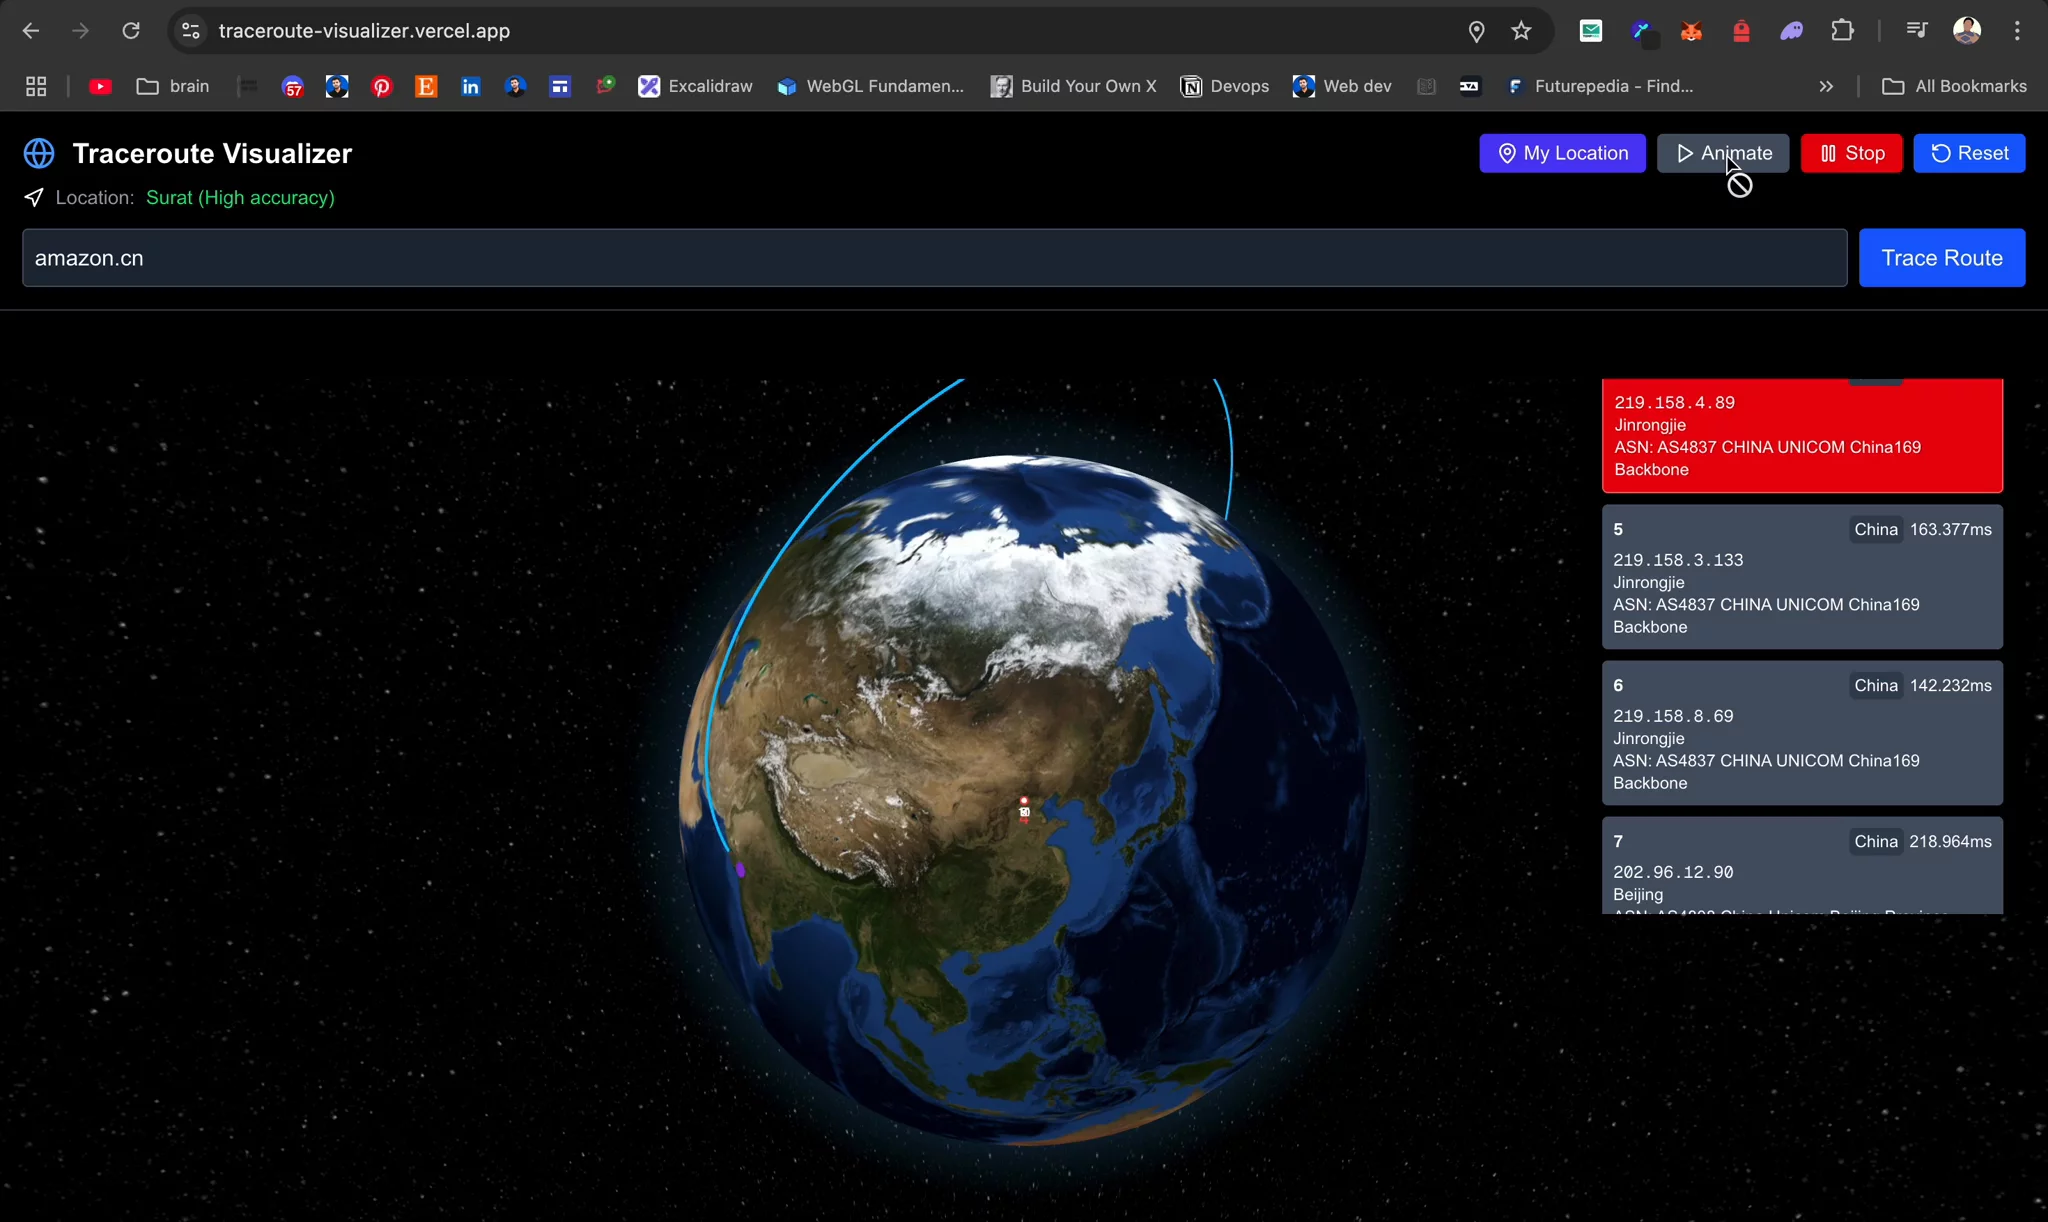Click the Surat high accuracy location link

[240, 197]
